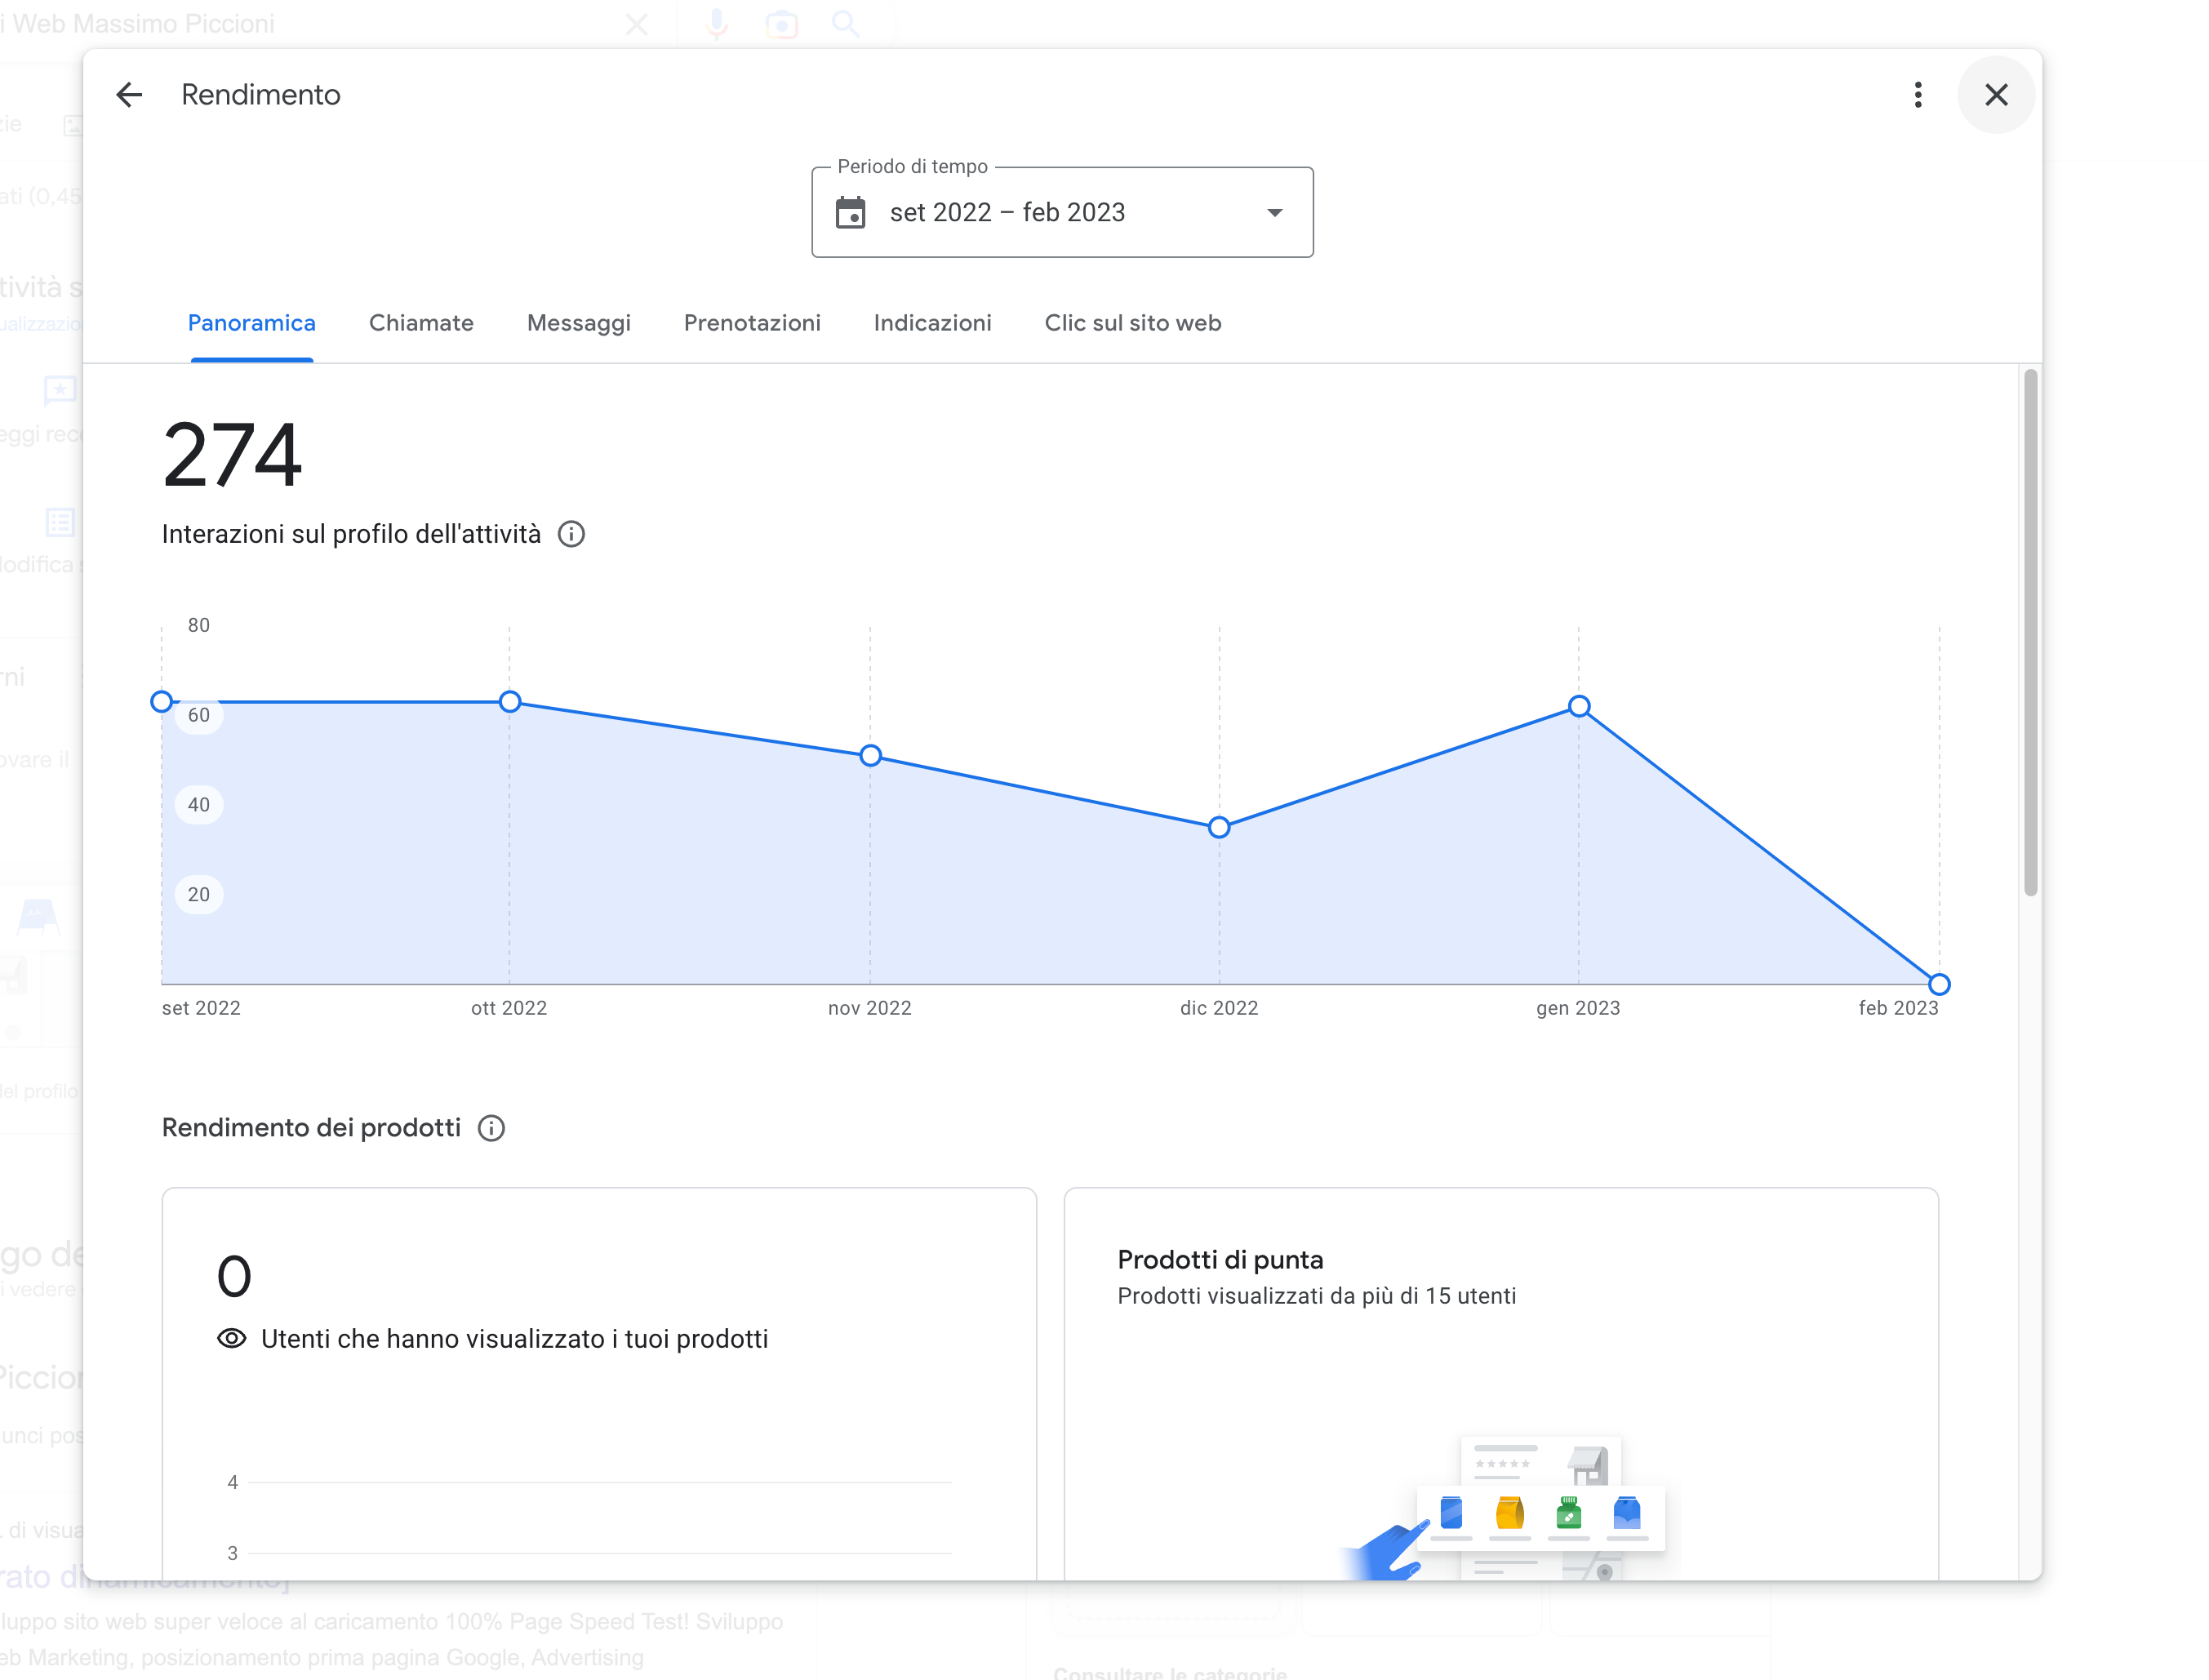Show info for Interazioni sul profilo dell'attività
2209x1680 pixels.
pos(571,534)
